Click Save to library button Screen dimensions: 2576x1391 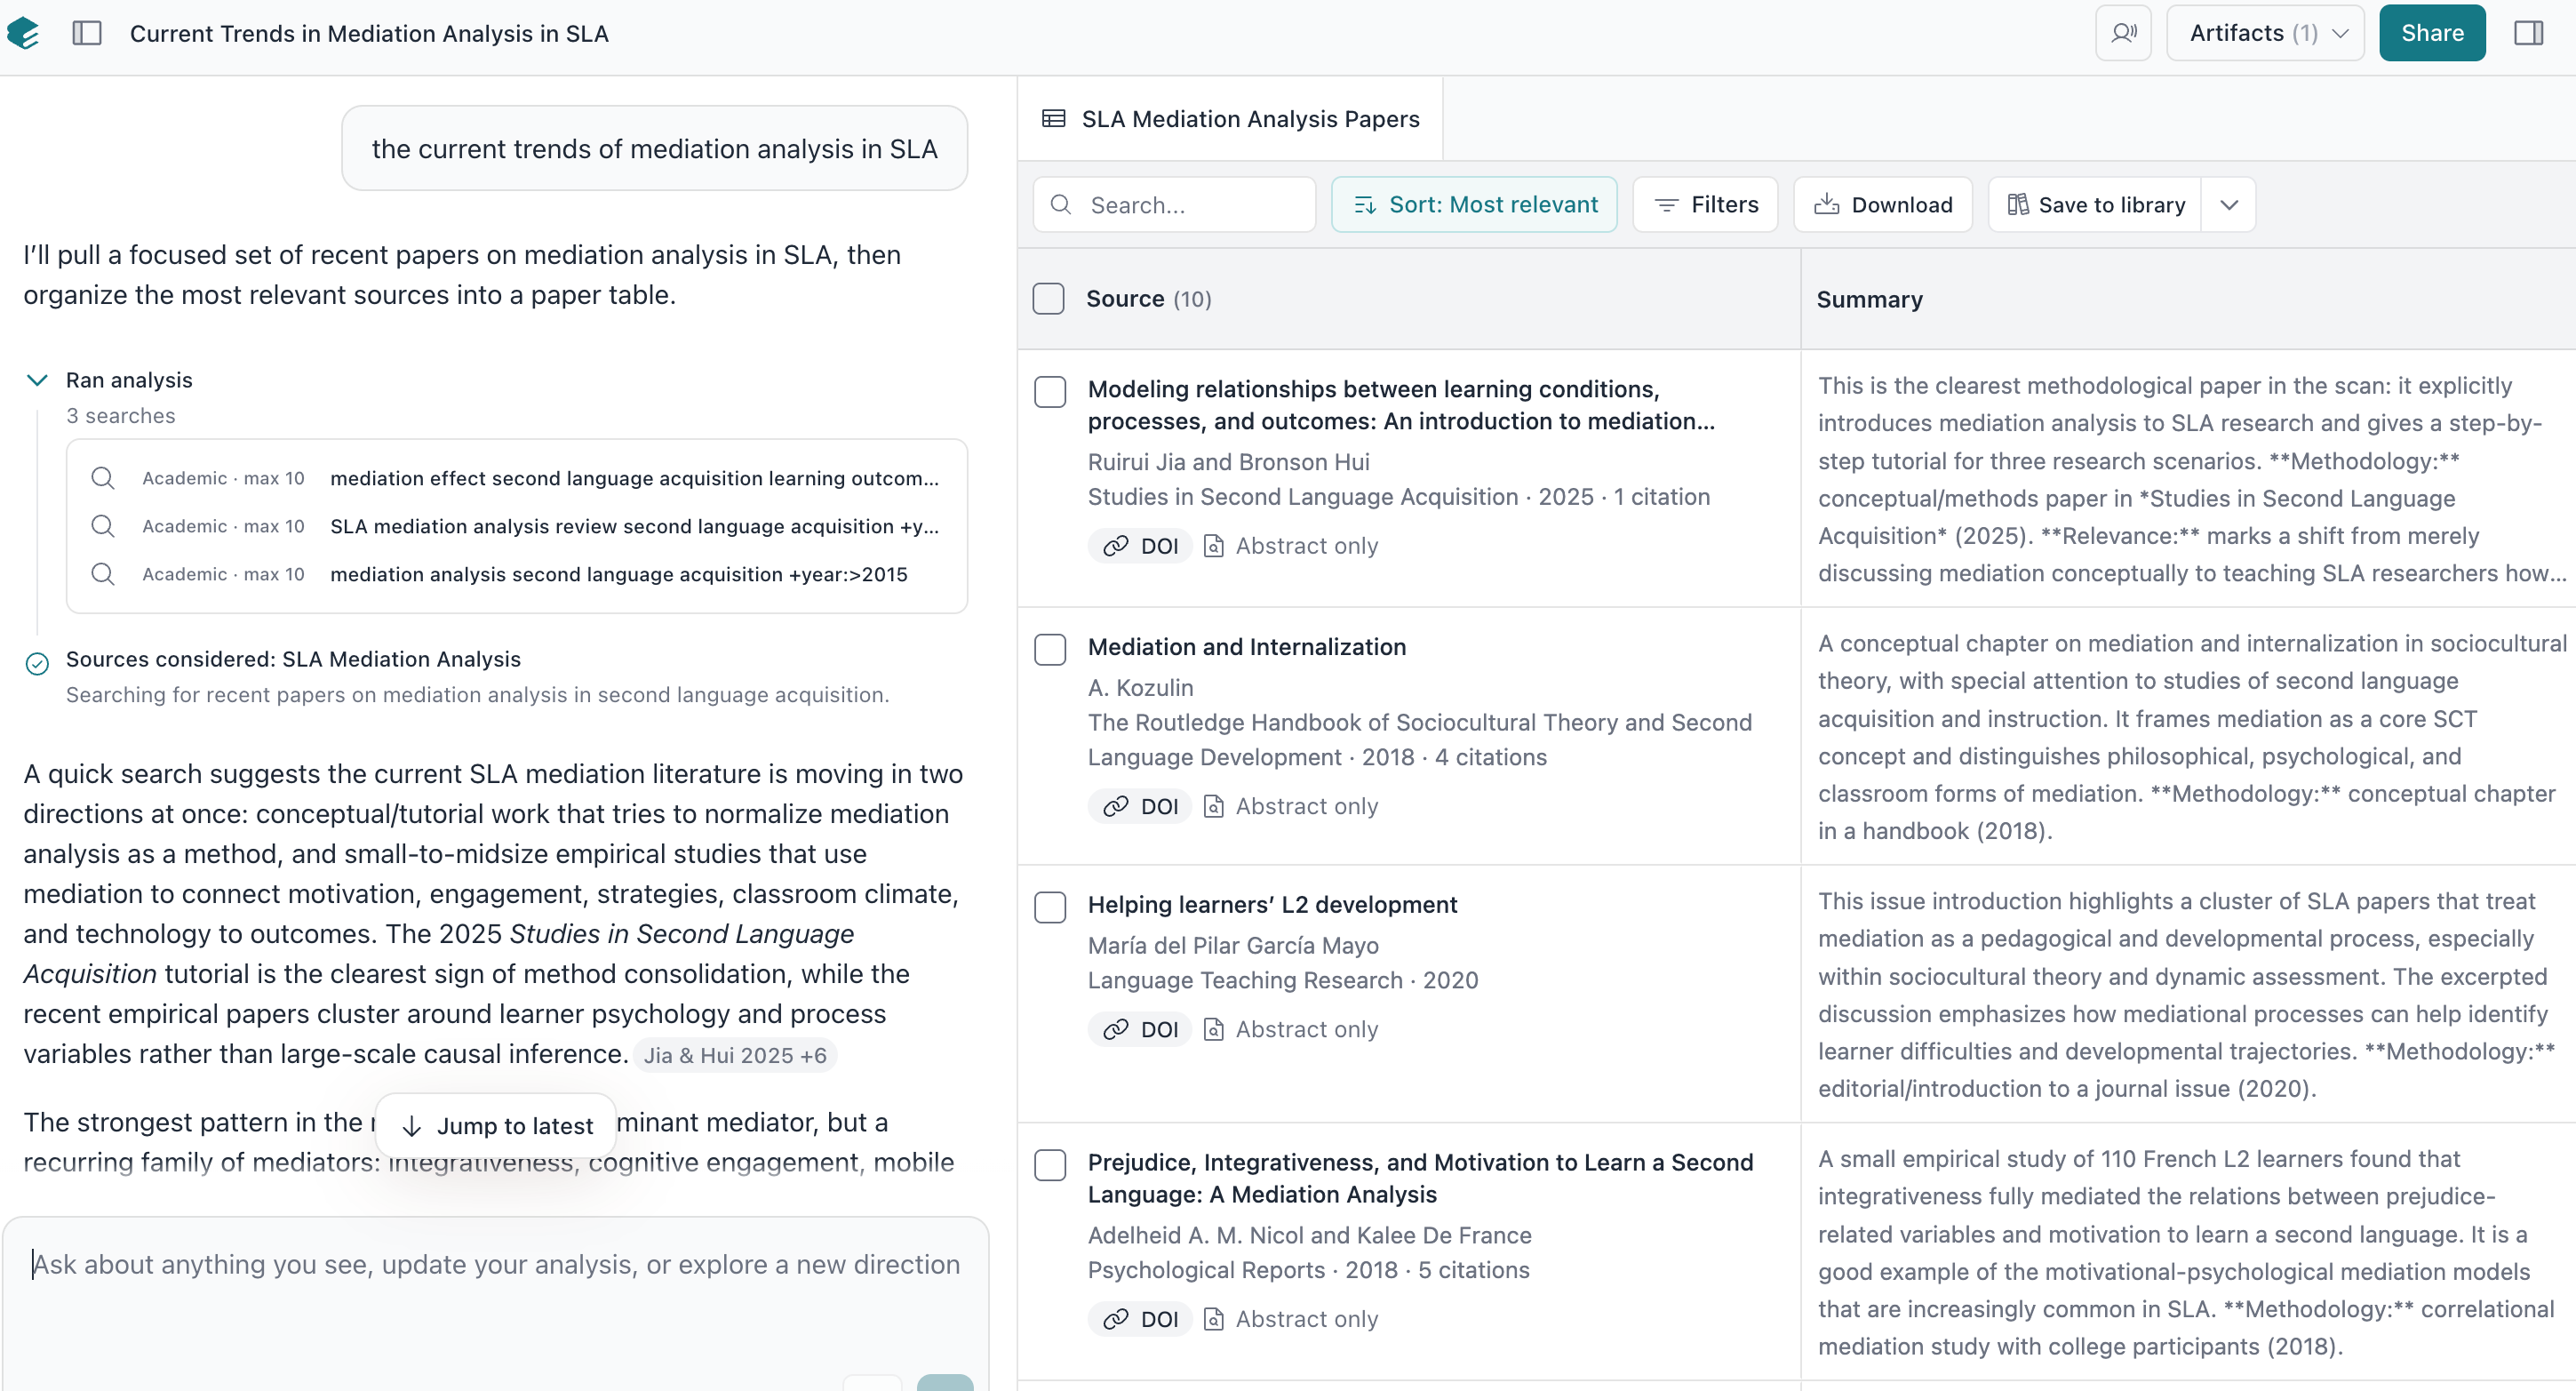point(2095,205)
